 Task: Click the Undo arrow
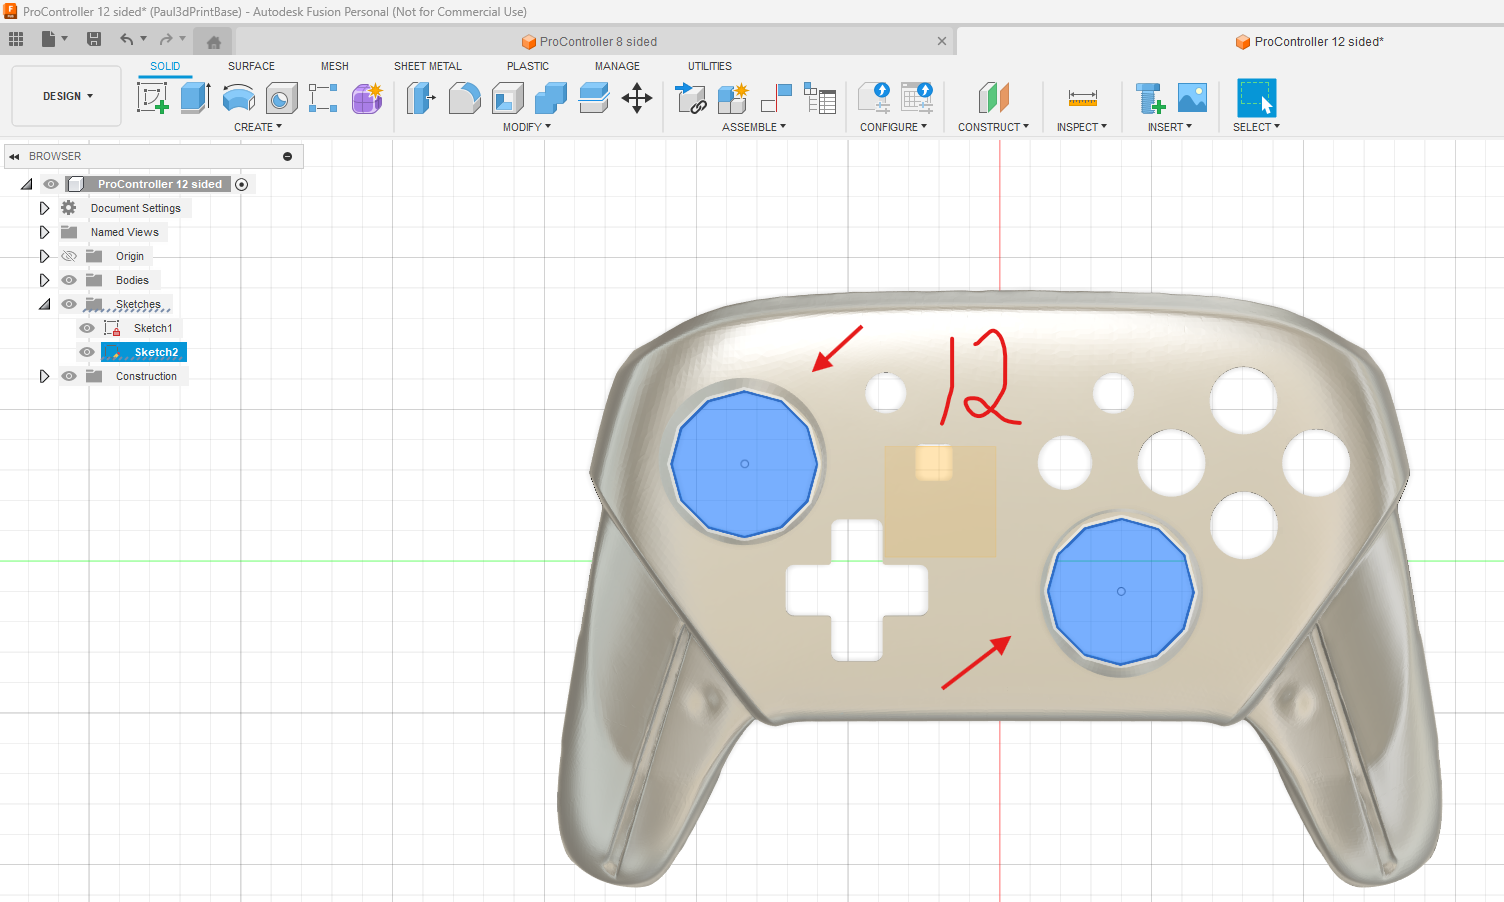point(127,39)
